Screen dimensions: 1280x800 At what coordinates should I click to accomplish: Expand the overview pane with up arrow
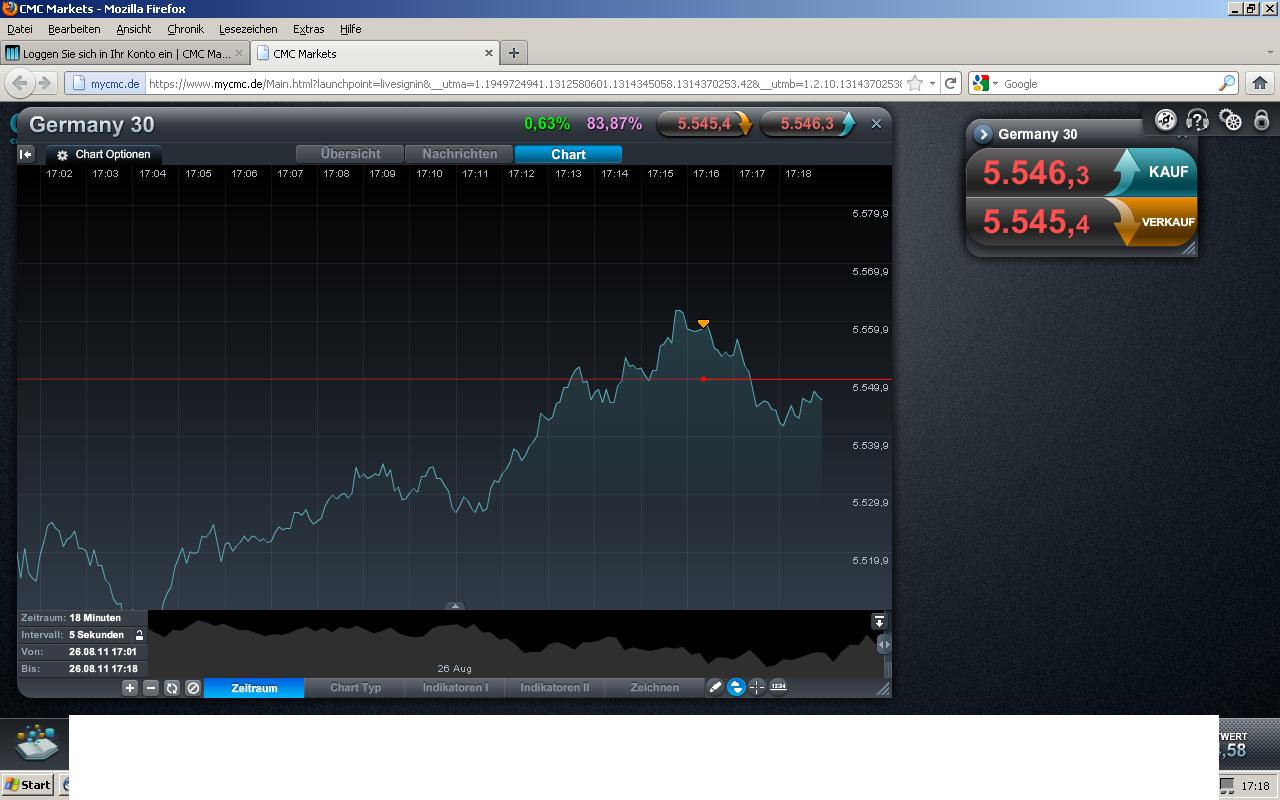tap(455, 606)
